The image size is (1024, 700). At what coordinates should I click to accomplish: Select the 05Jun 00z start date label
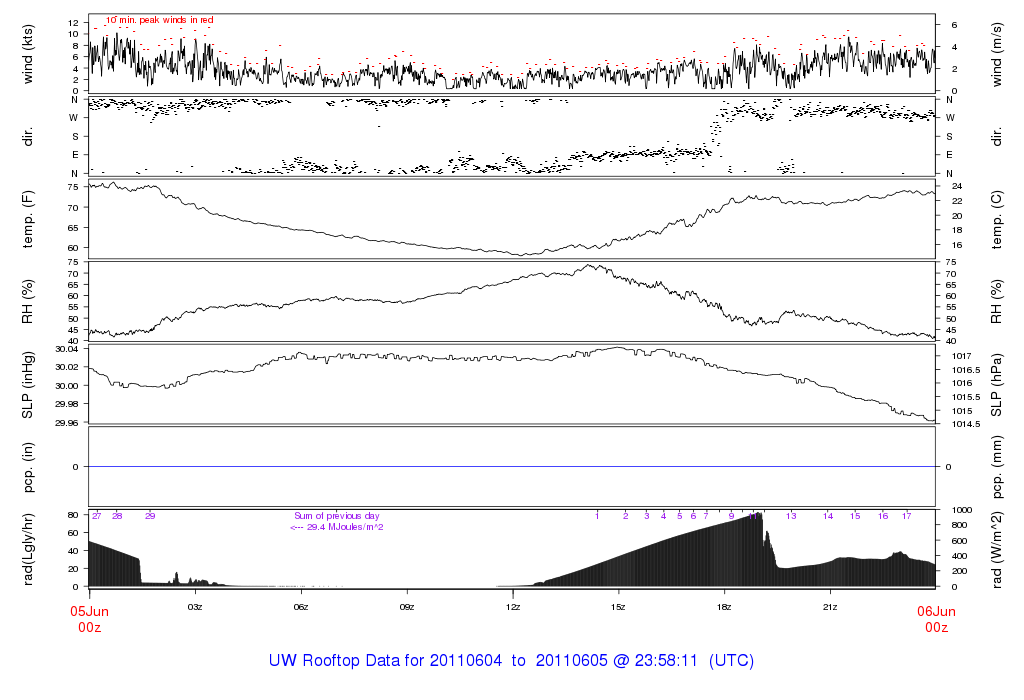pos(89,619)
